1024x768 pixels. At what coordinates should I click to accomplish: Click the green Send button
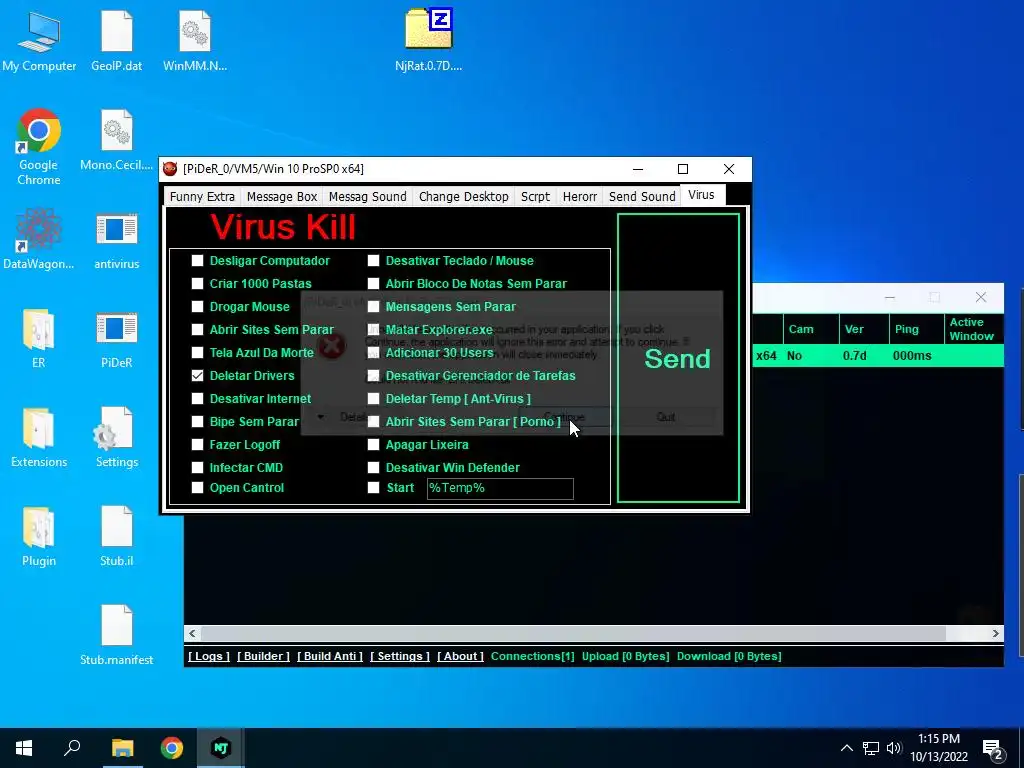coord(678,358)
